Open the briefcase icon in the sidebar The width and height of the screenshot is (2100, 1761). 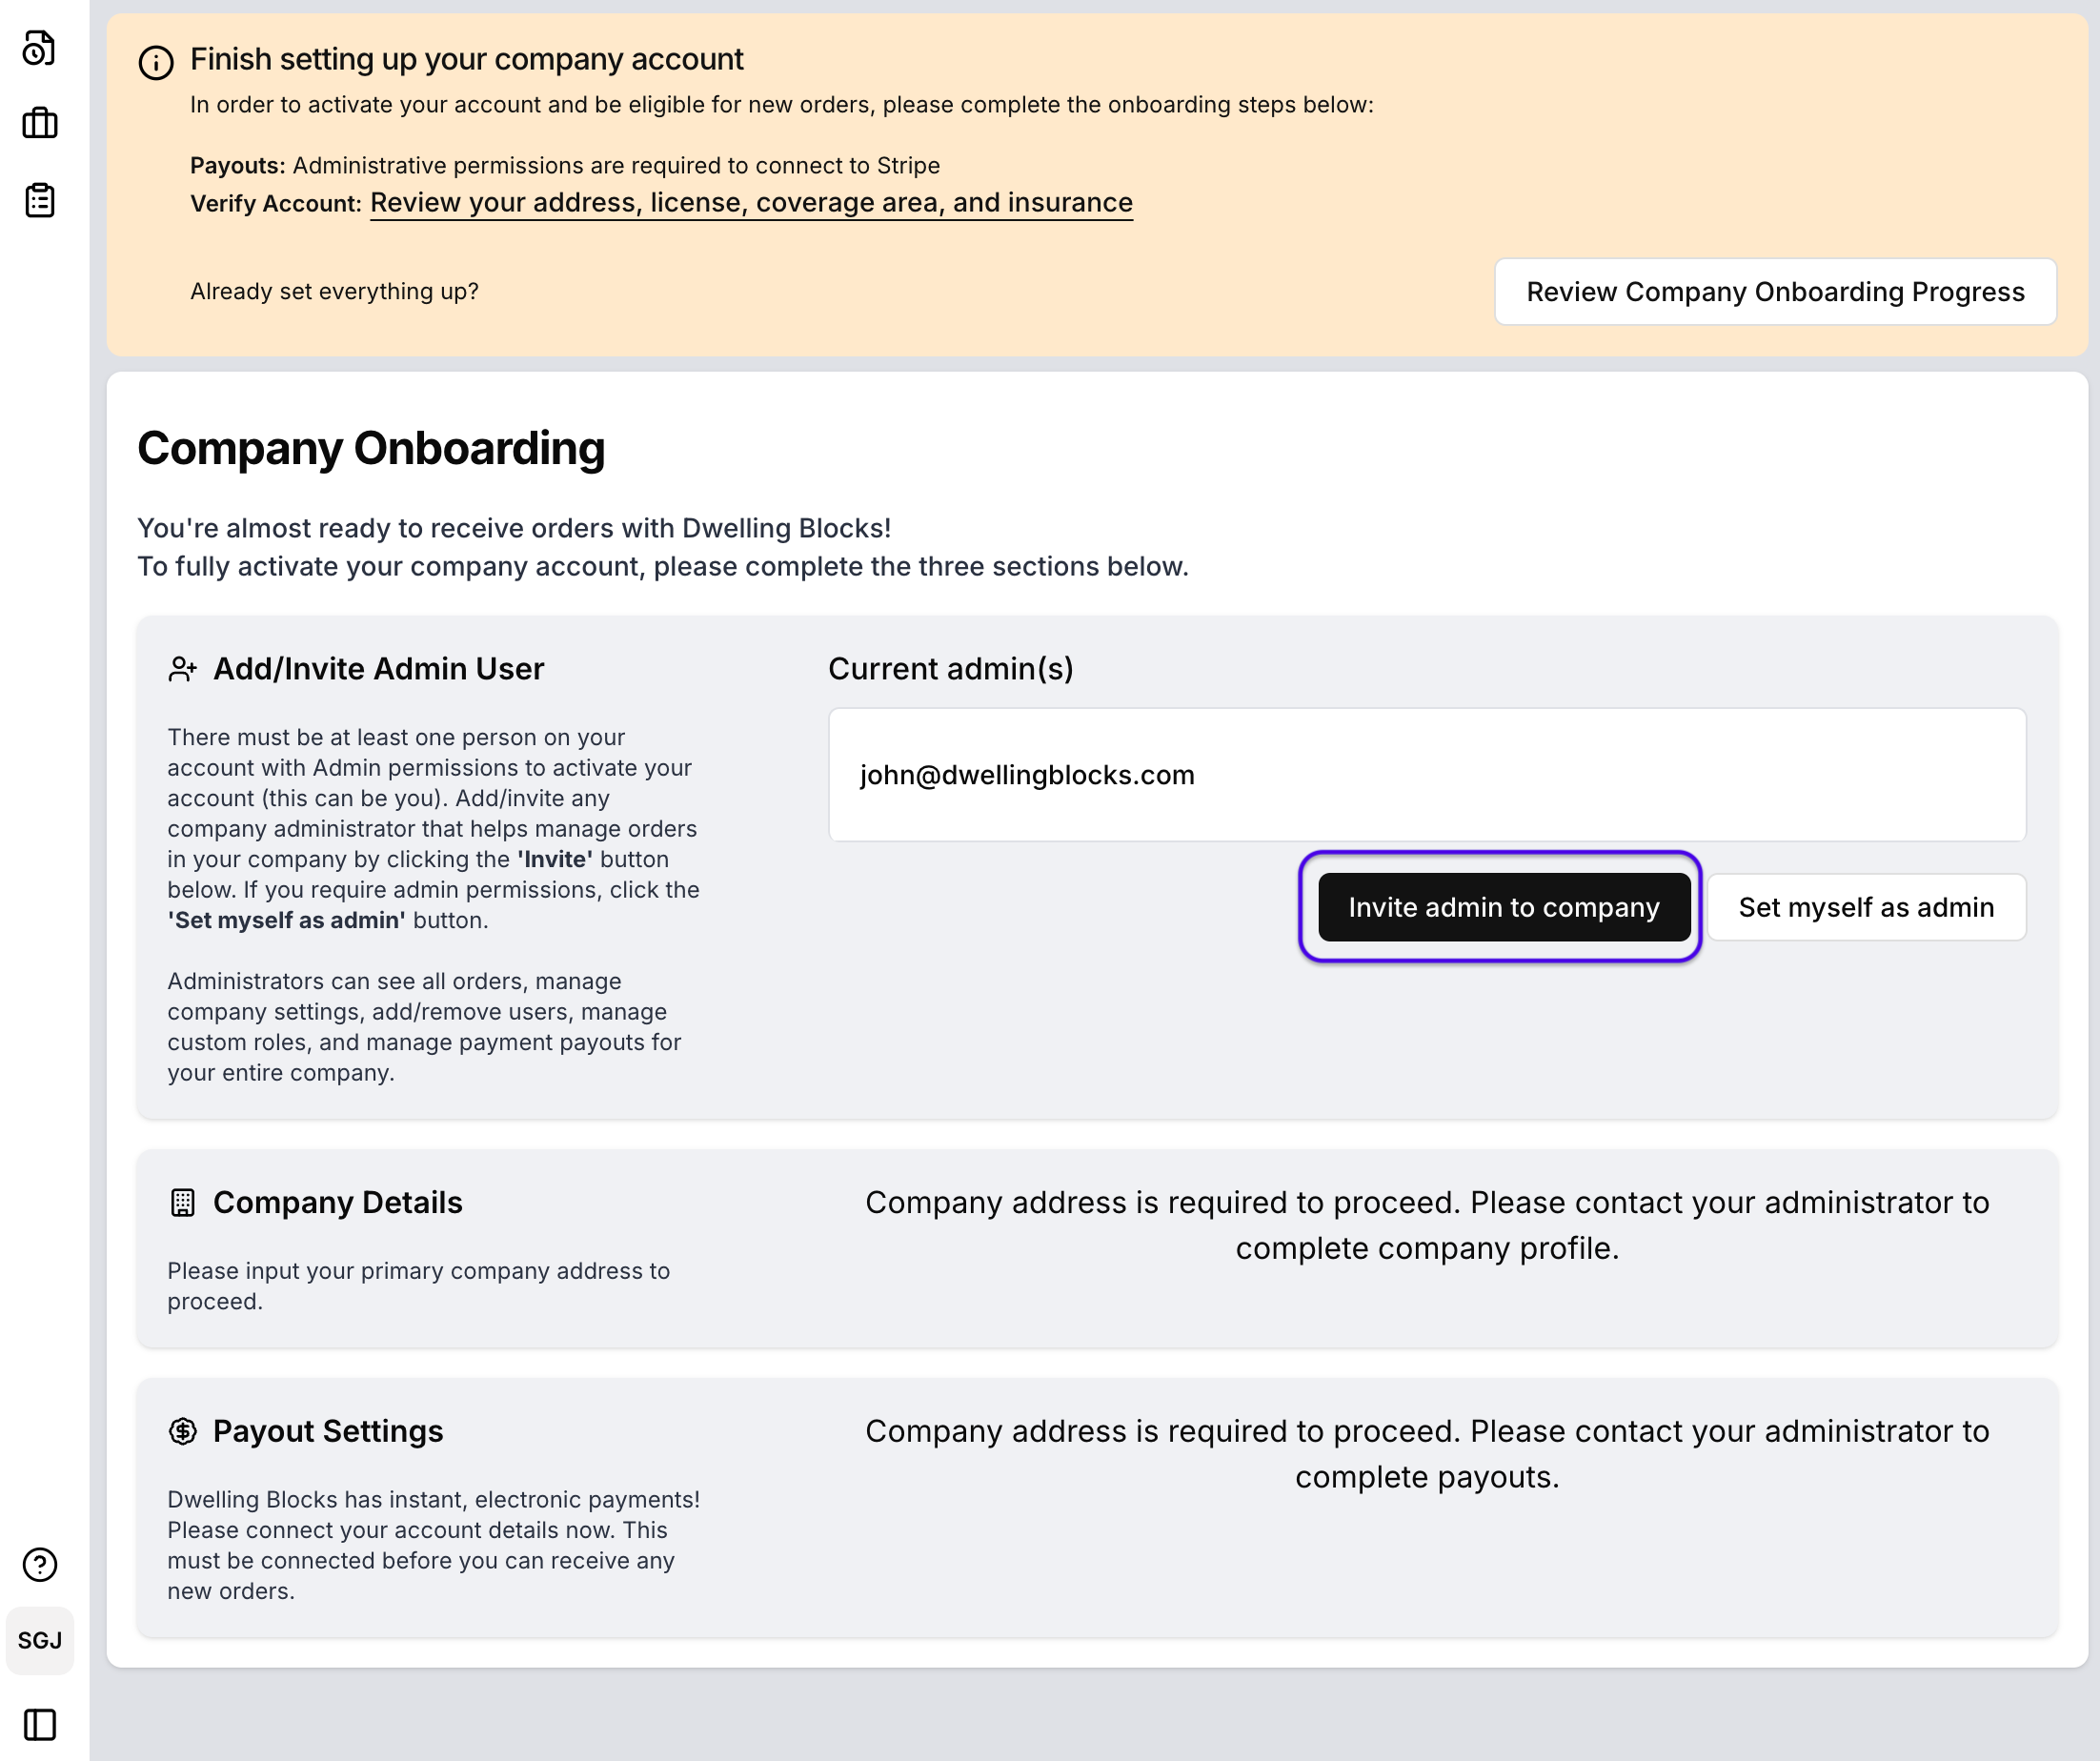[x=39, y=124]
